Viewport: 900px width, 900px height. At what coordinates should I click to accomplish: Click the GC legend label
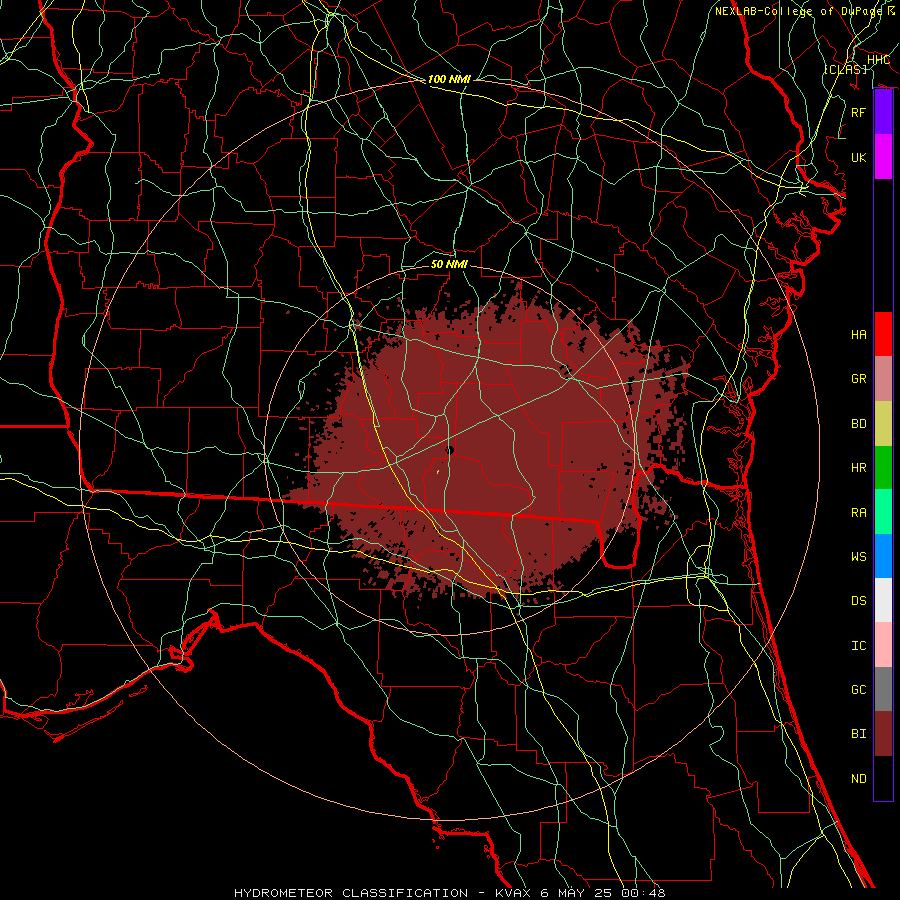pyautogui.click(x=859, y=690)
